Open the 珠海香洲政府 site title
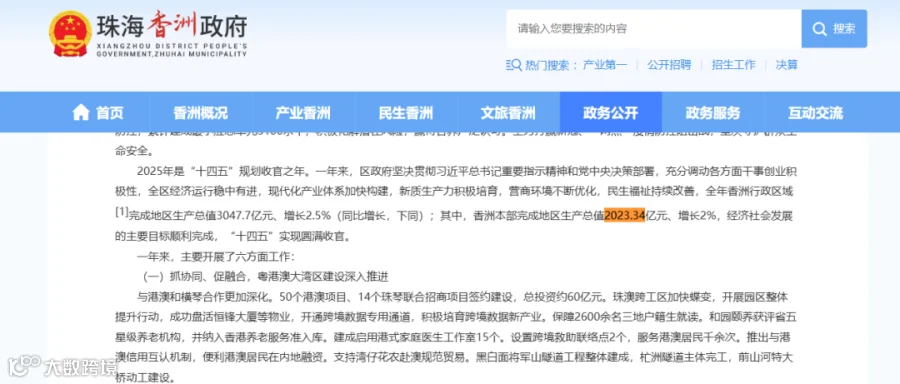Screen dimensions: 900x384 click(x=172, y=26)
